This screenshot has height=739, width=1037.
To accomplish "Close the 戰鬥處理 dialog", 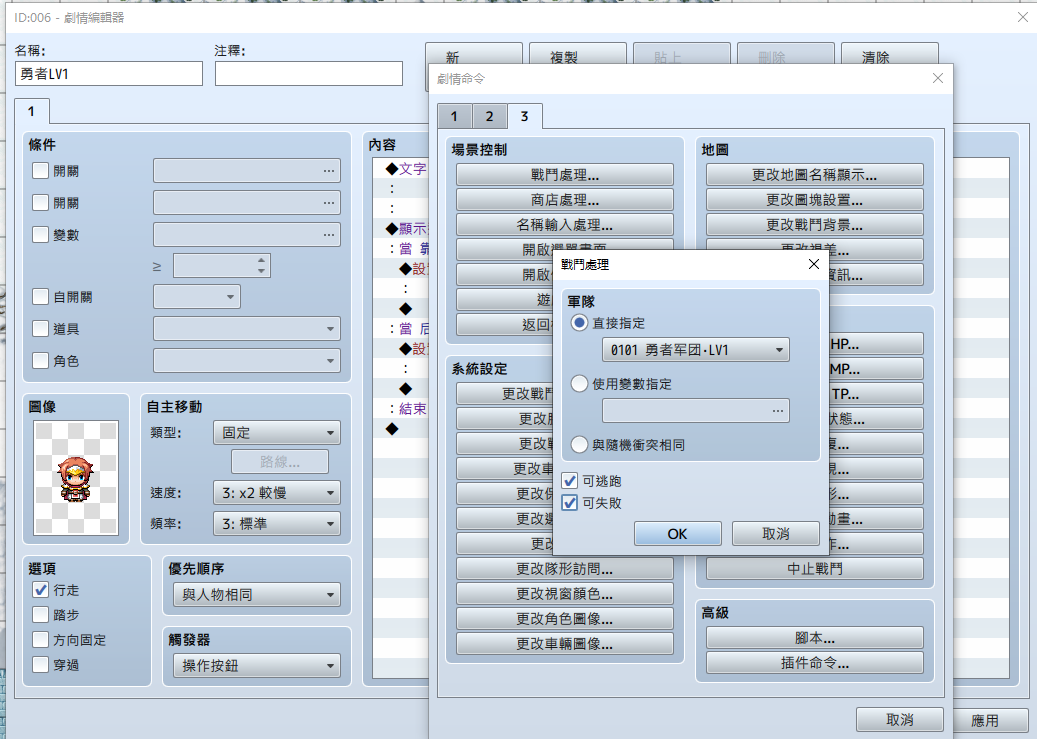I will point(813,264).
